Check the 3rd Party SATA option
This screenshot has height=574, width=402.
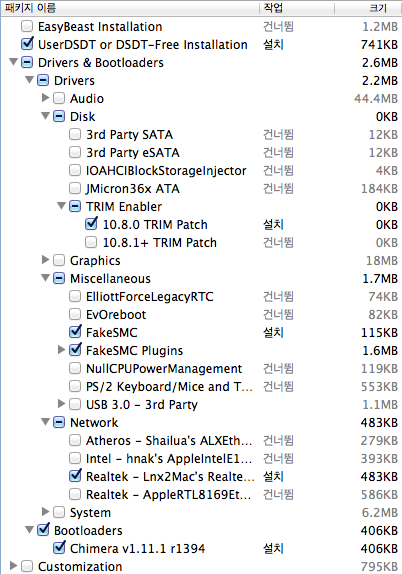pos(75,134)
